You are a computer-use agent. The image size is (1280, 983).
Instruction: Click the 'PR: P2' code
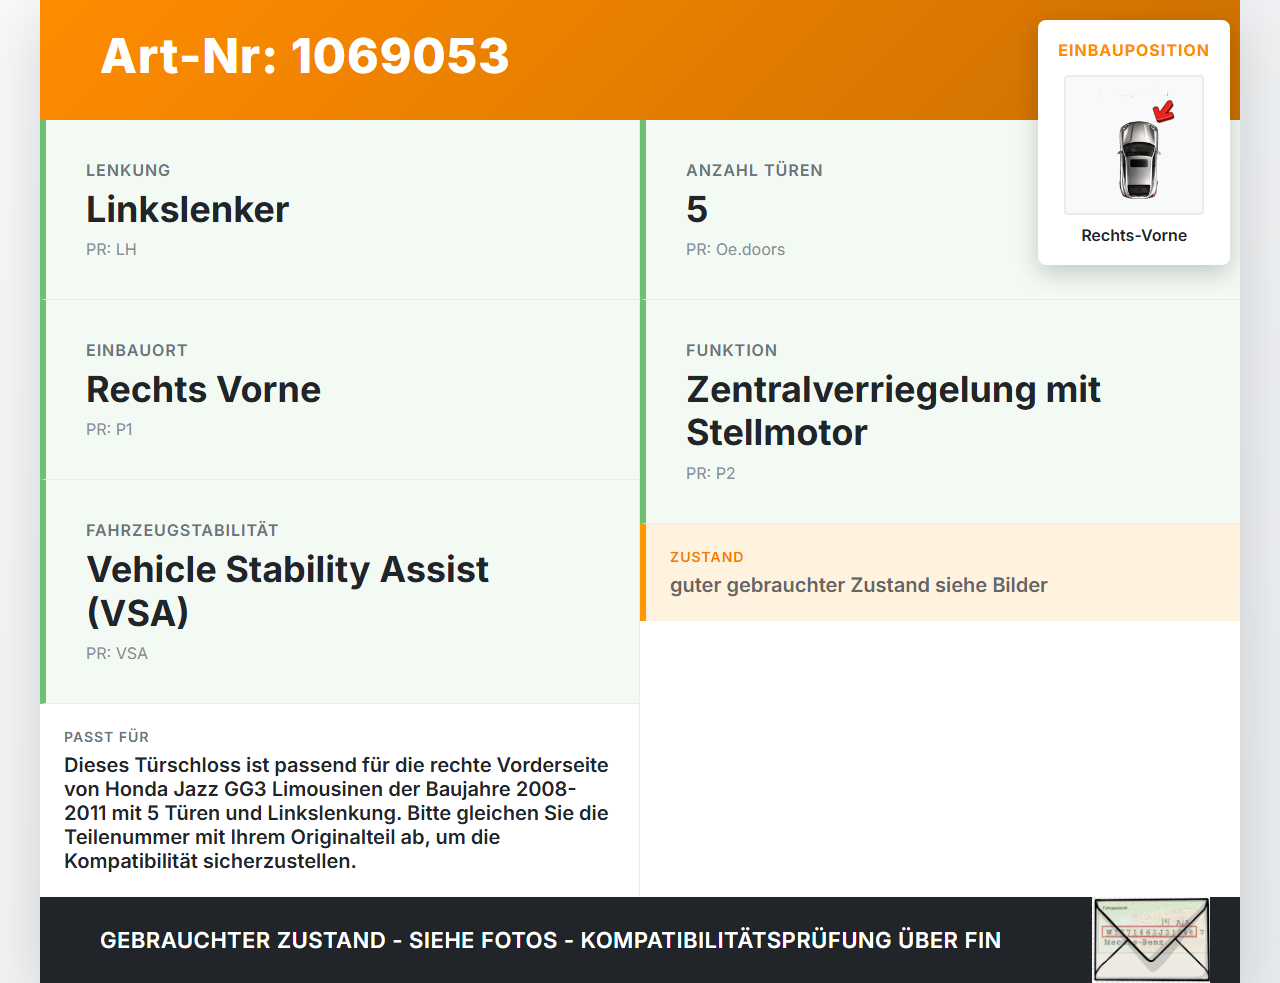(x=710, y=473)
